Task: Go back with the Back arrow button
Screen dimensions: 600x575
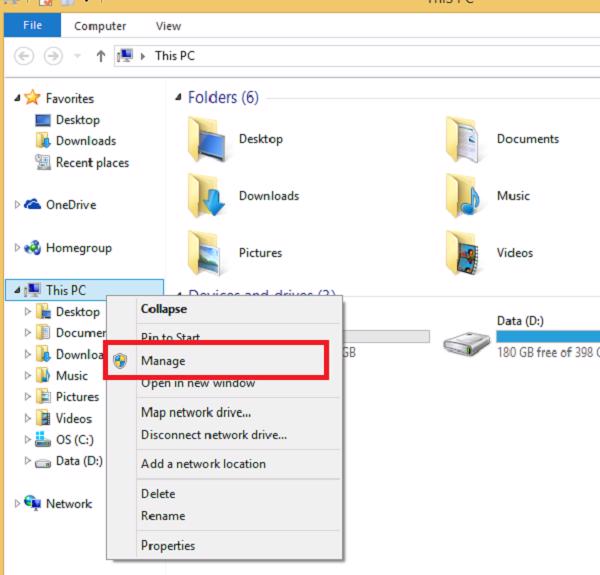Action: (24, 56)
